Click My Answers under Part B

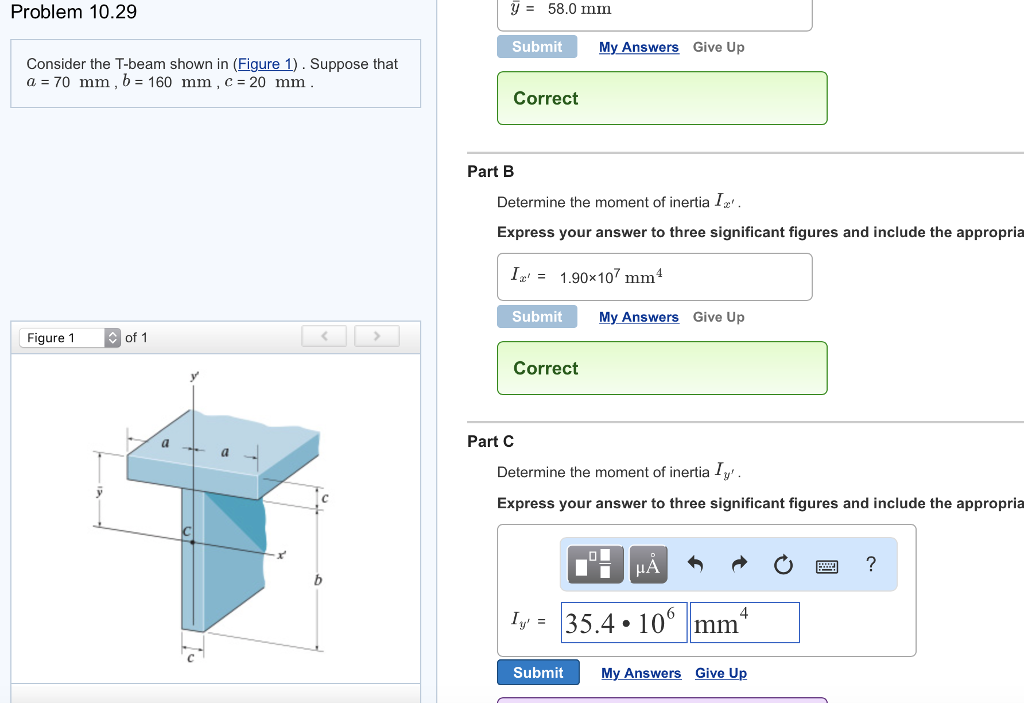(639, 316)
